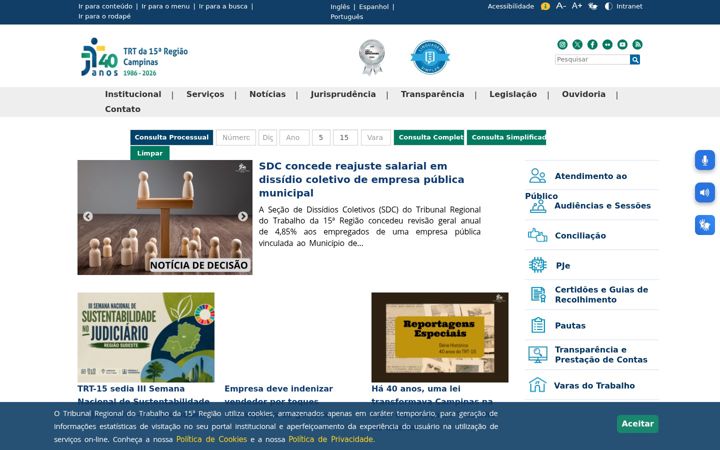
Task: Open the Política de Cookies link
Action: [x=211, y=439]
